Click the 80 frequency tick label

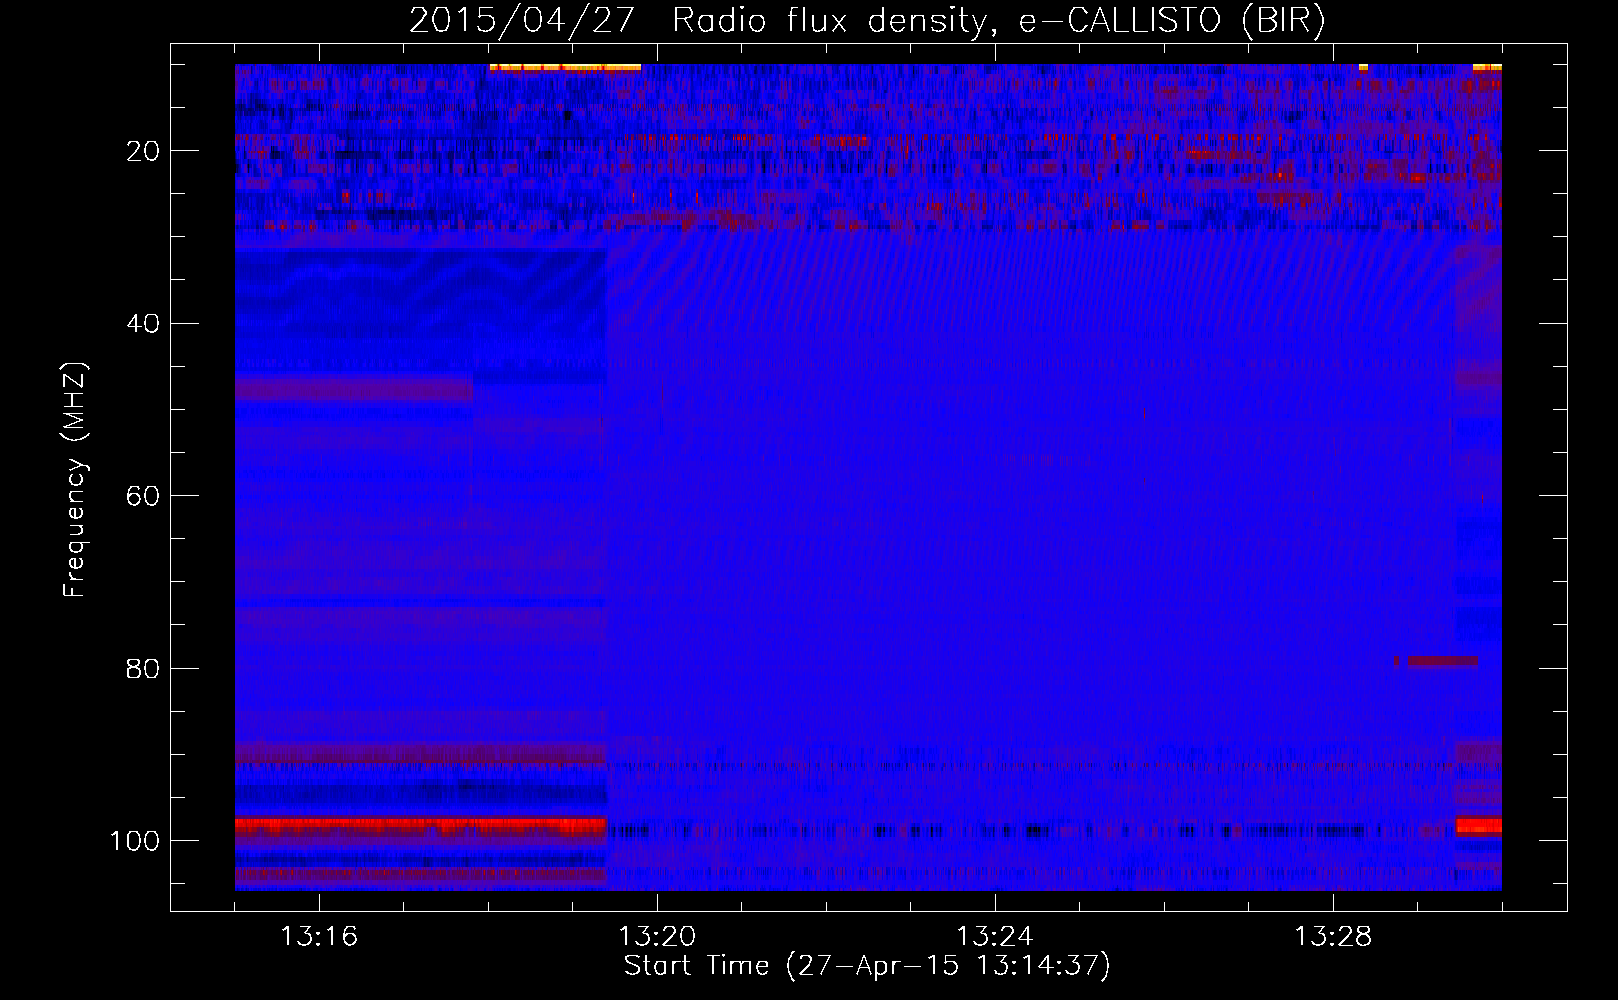coord(144,669)
